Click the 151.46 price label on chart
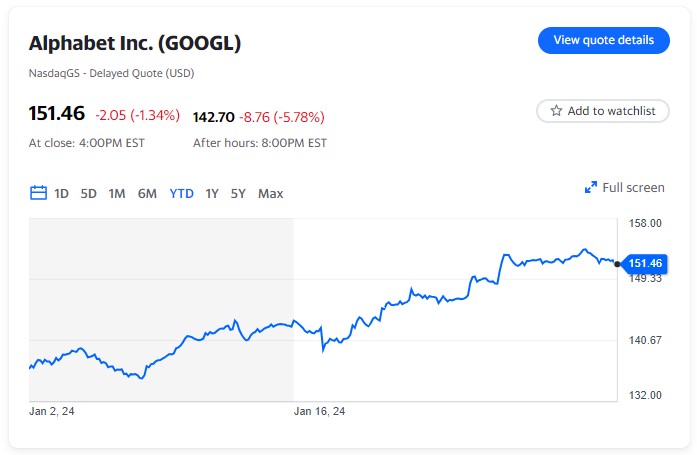This screenshot has width=697, height=455. pos(646,264)
